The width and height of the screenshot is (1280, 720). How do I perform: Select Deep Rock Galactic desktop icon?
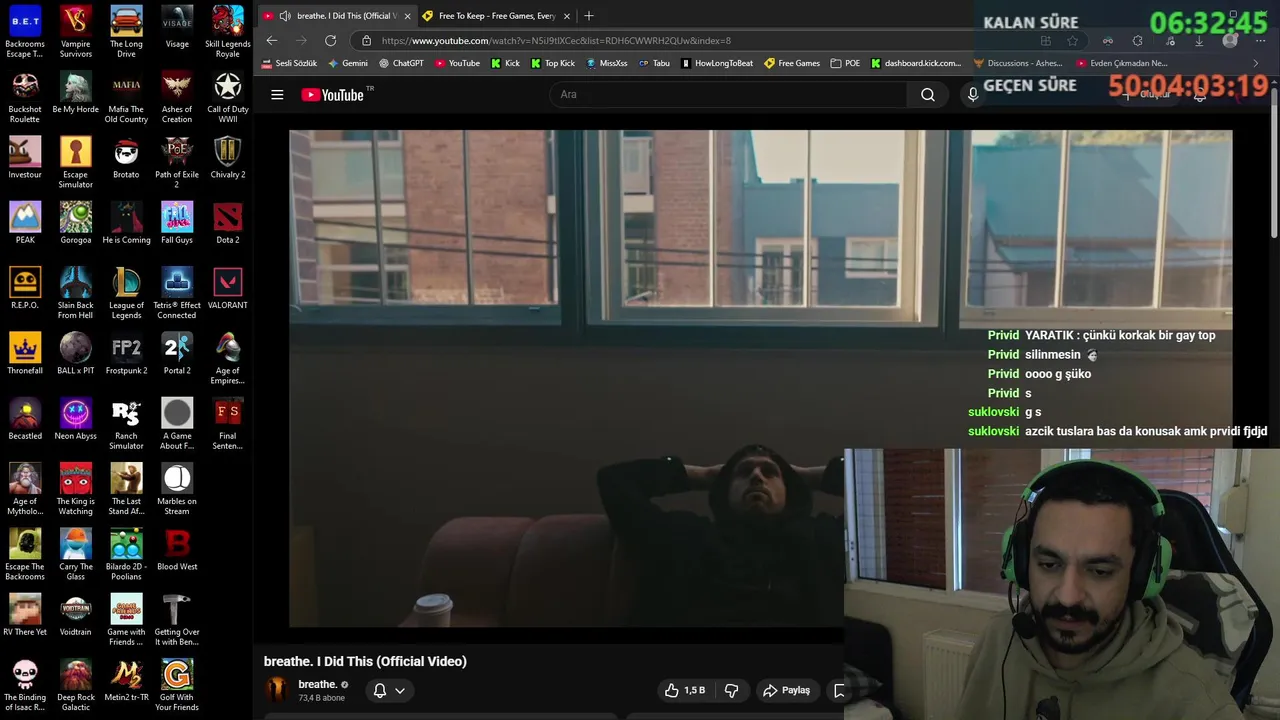click(76, 685)
